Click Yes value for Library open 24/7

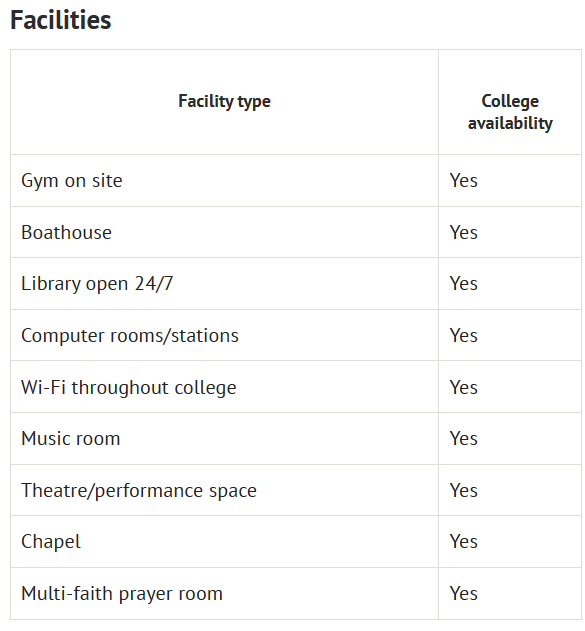[463, 284]
